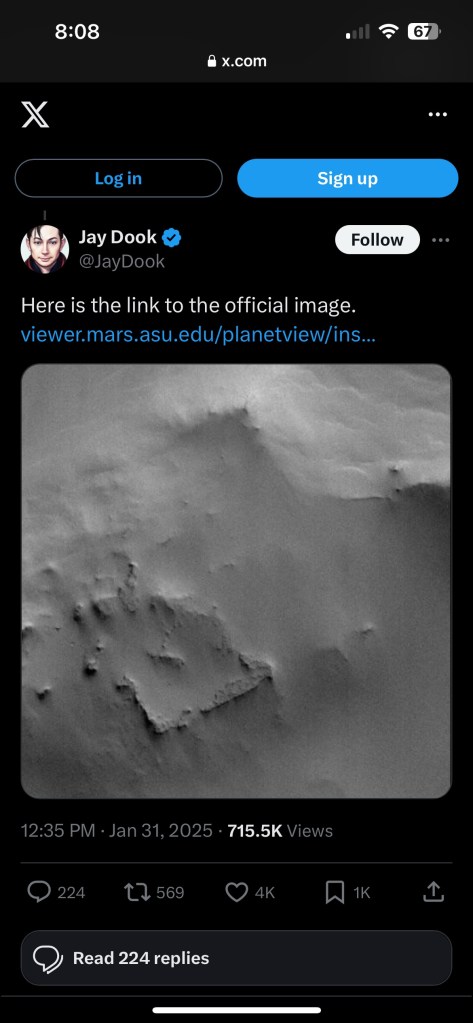Open the Mars surface image

point(236,581)
